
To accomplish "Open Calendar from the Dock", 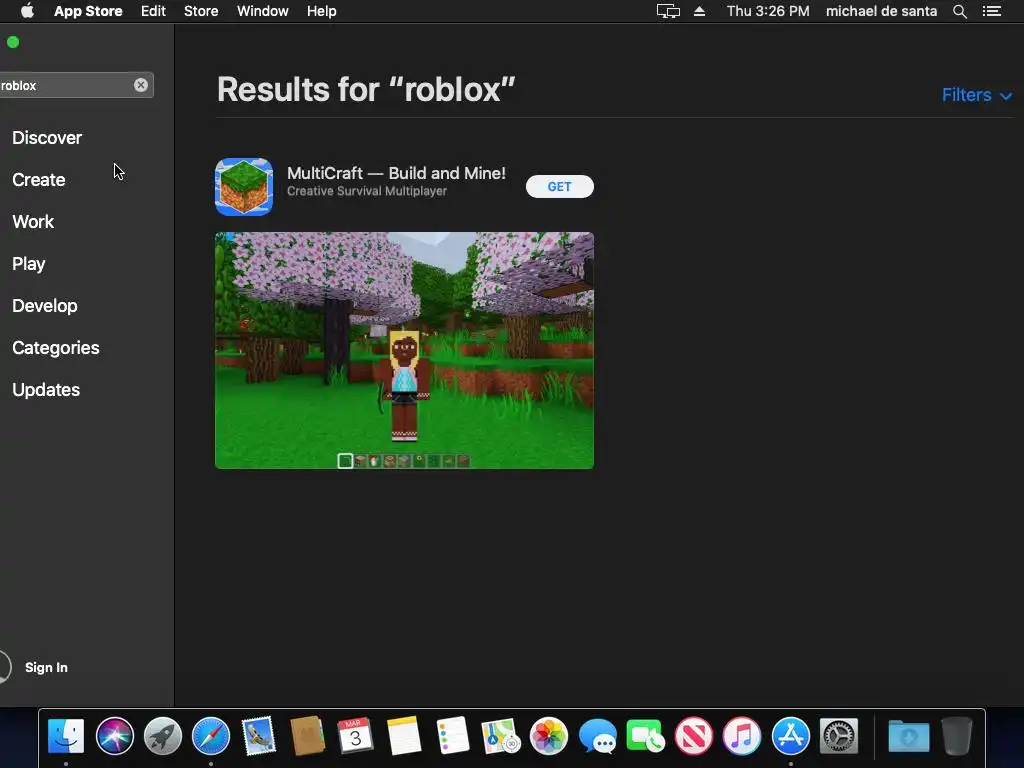I will coord(355,736).
